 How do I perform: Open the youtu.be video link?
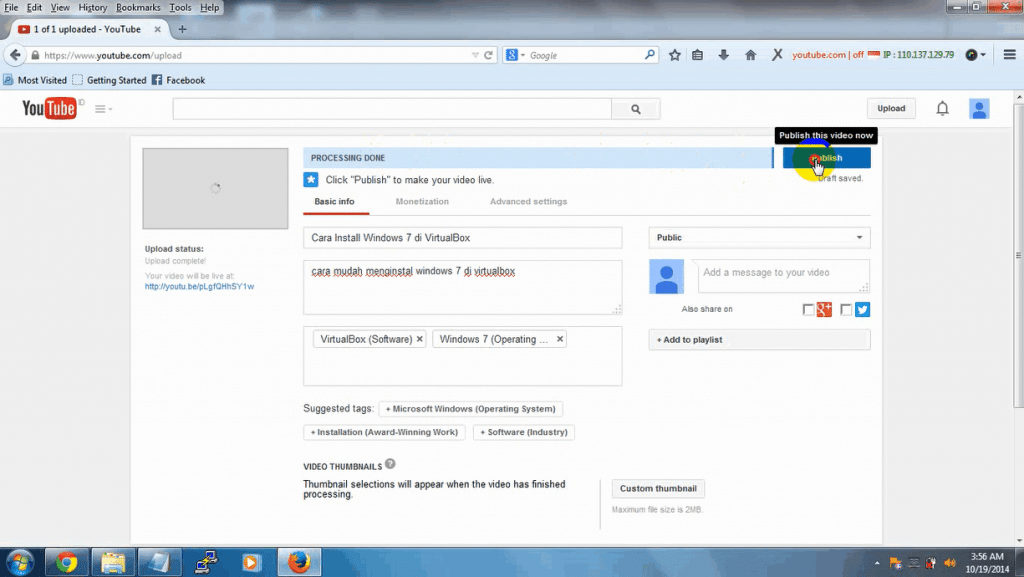point(199,287)
